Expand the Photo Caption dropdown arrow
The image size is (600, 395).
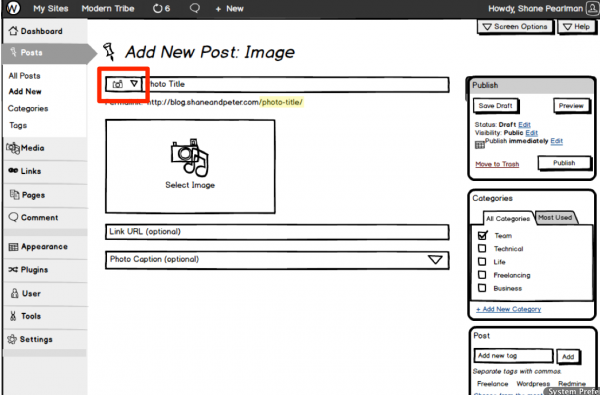435,260
